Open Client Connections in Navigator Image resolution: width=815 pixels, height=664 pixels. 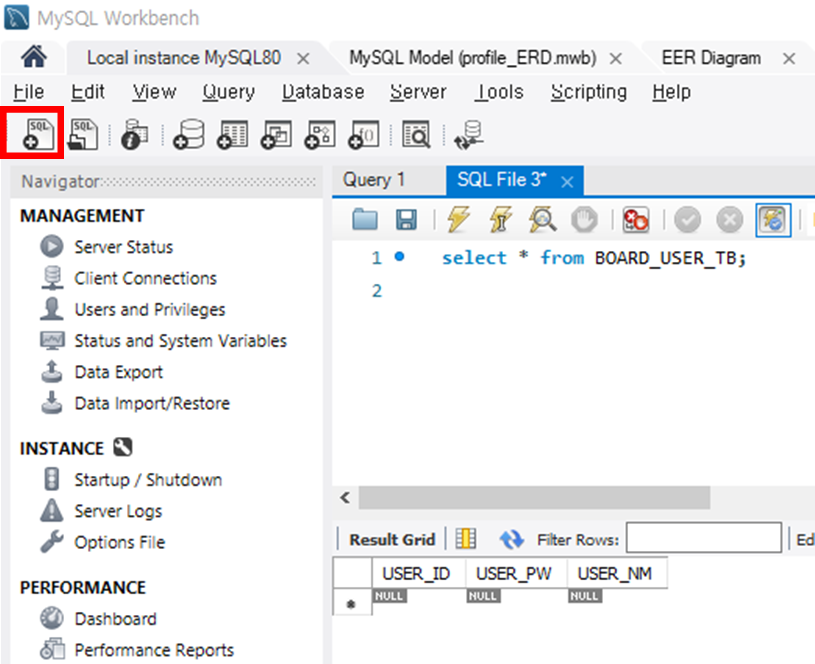(146, 278)
